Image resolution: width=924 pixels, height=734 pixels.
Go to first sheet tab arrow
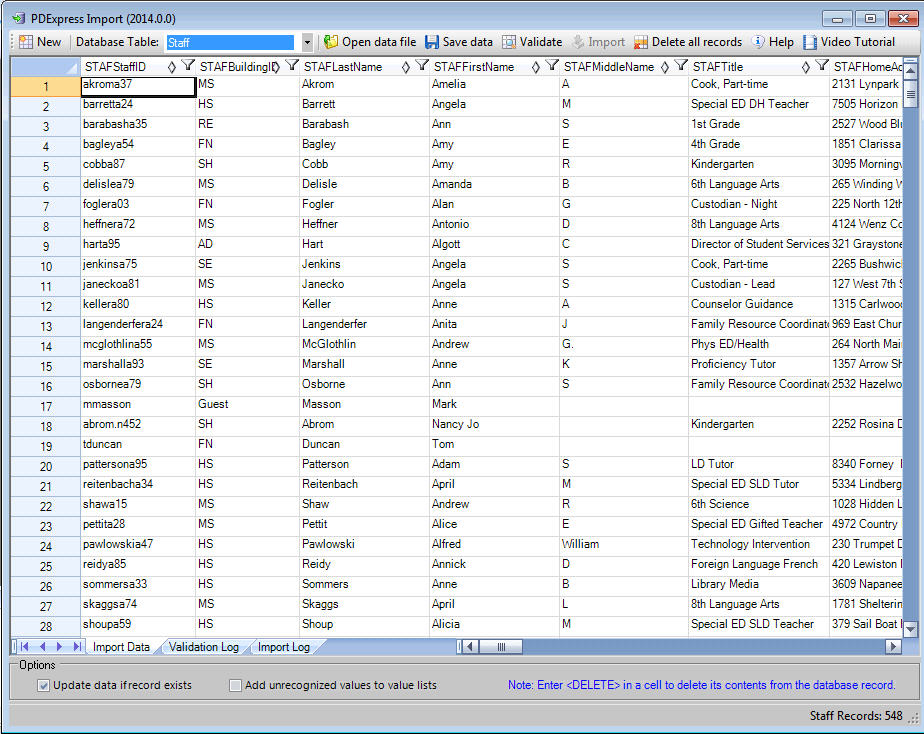pyautogui.click(x=24, y=647)
